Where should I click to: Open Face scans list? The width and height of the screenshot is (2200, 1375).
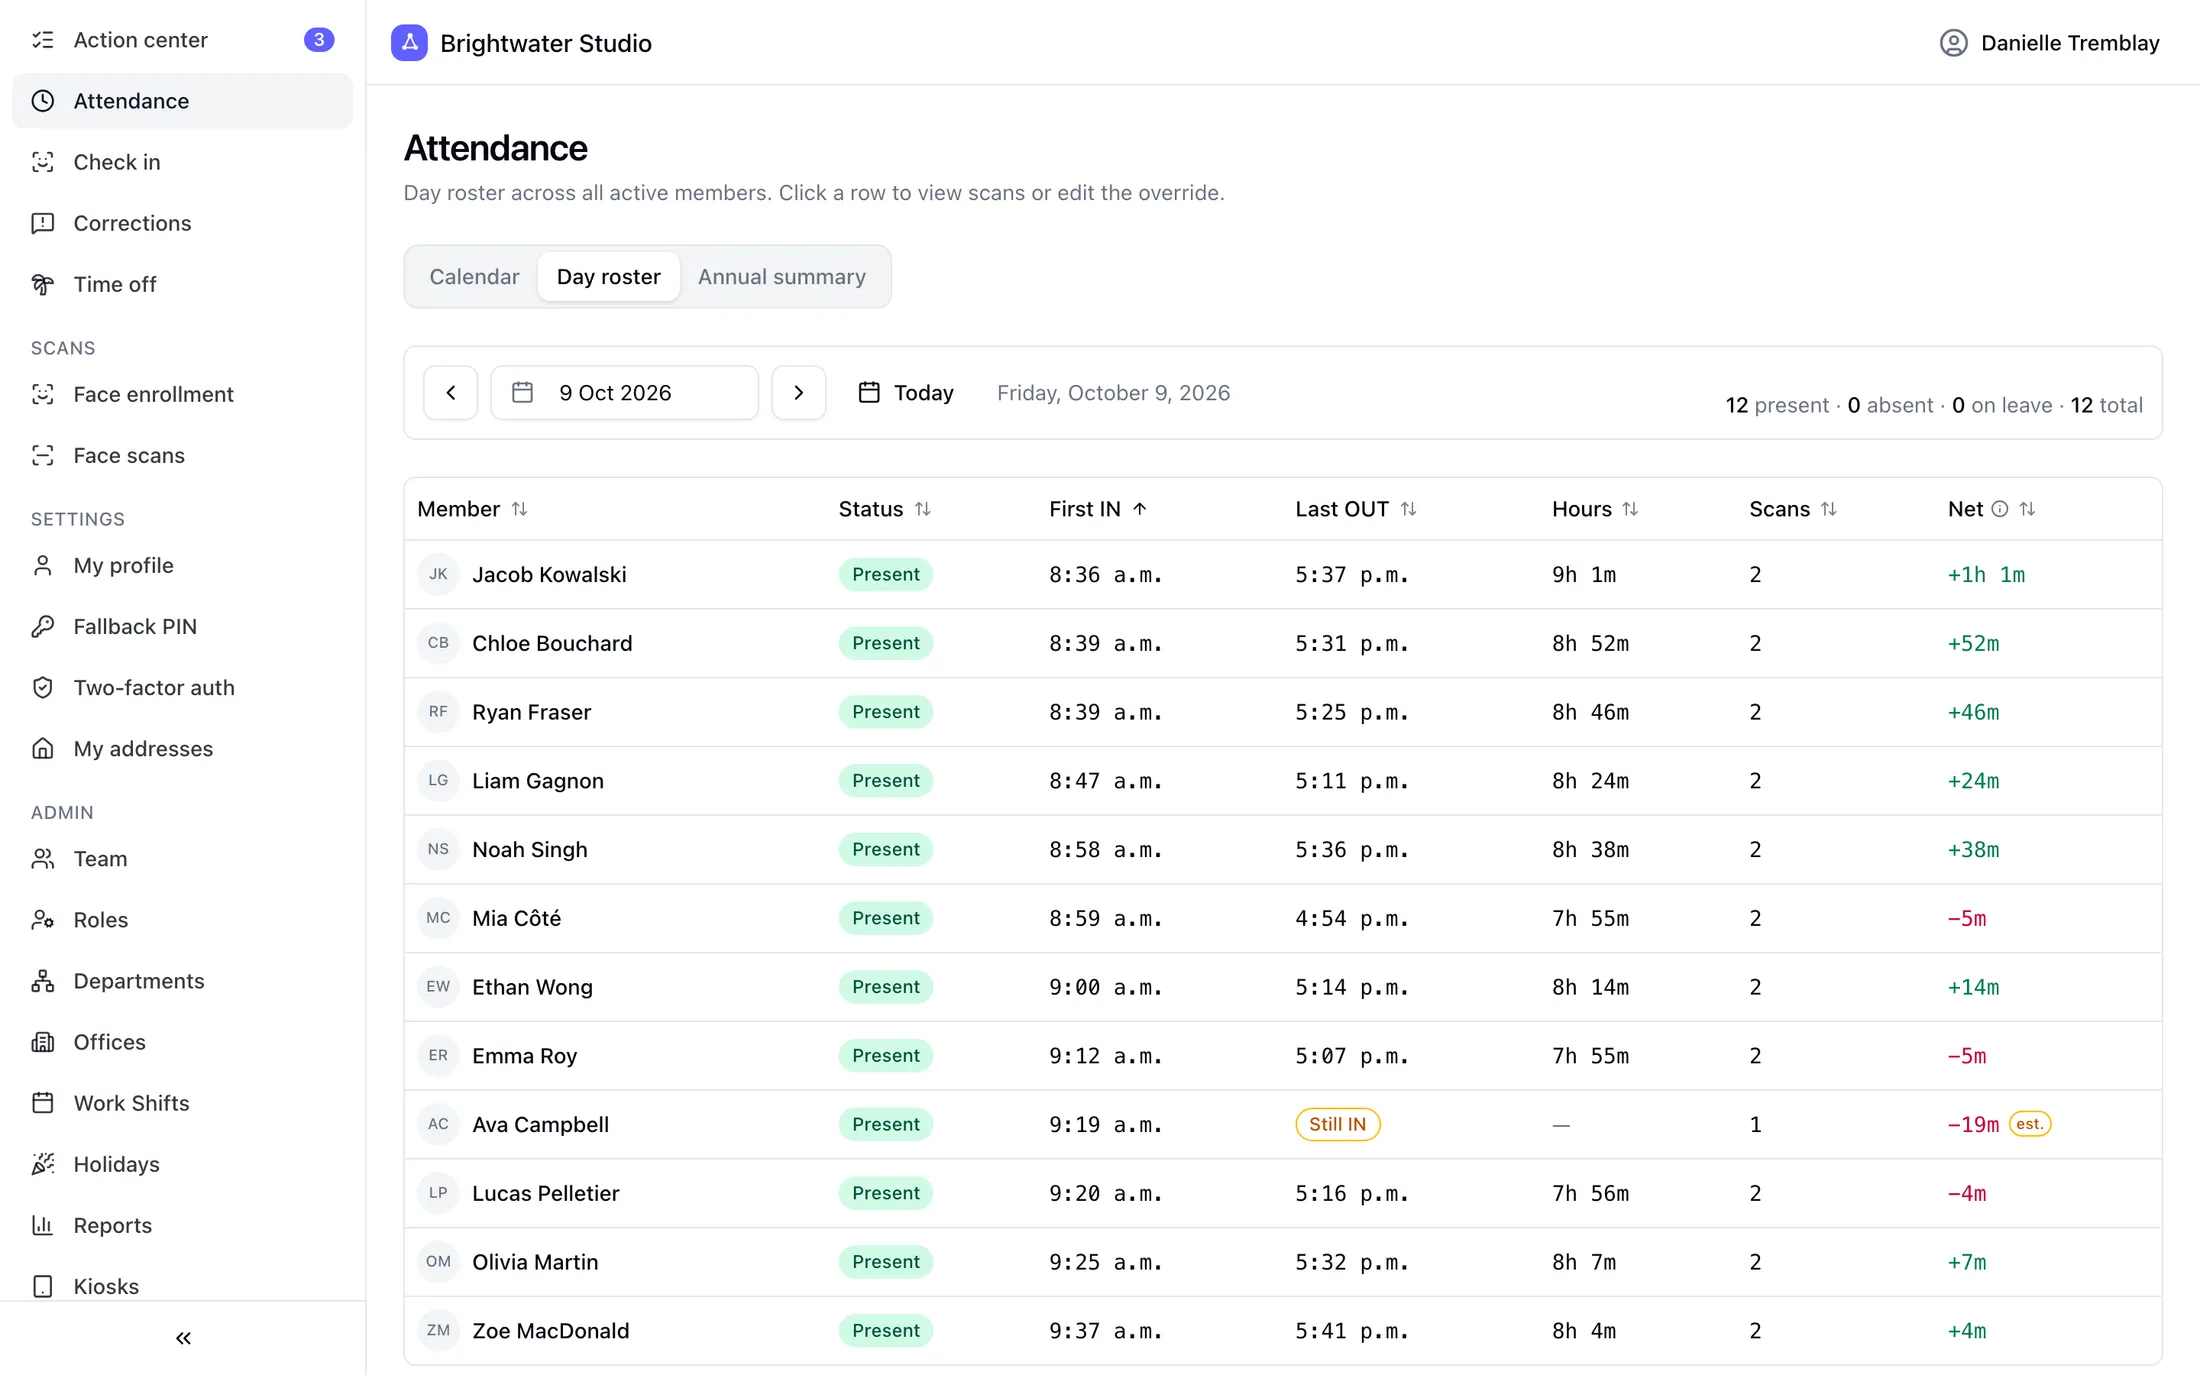[182, 455]
